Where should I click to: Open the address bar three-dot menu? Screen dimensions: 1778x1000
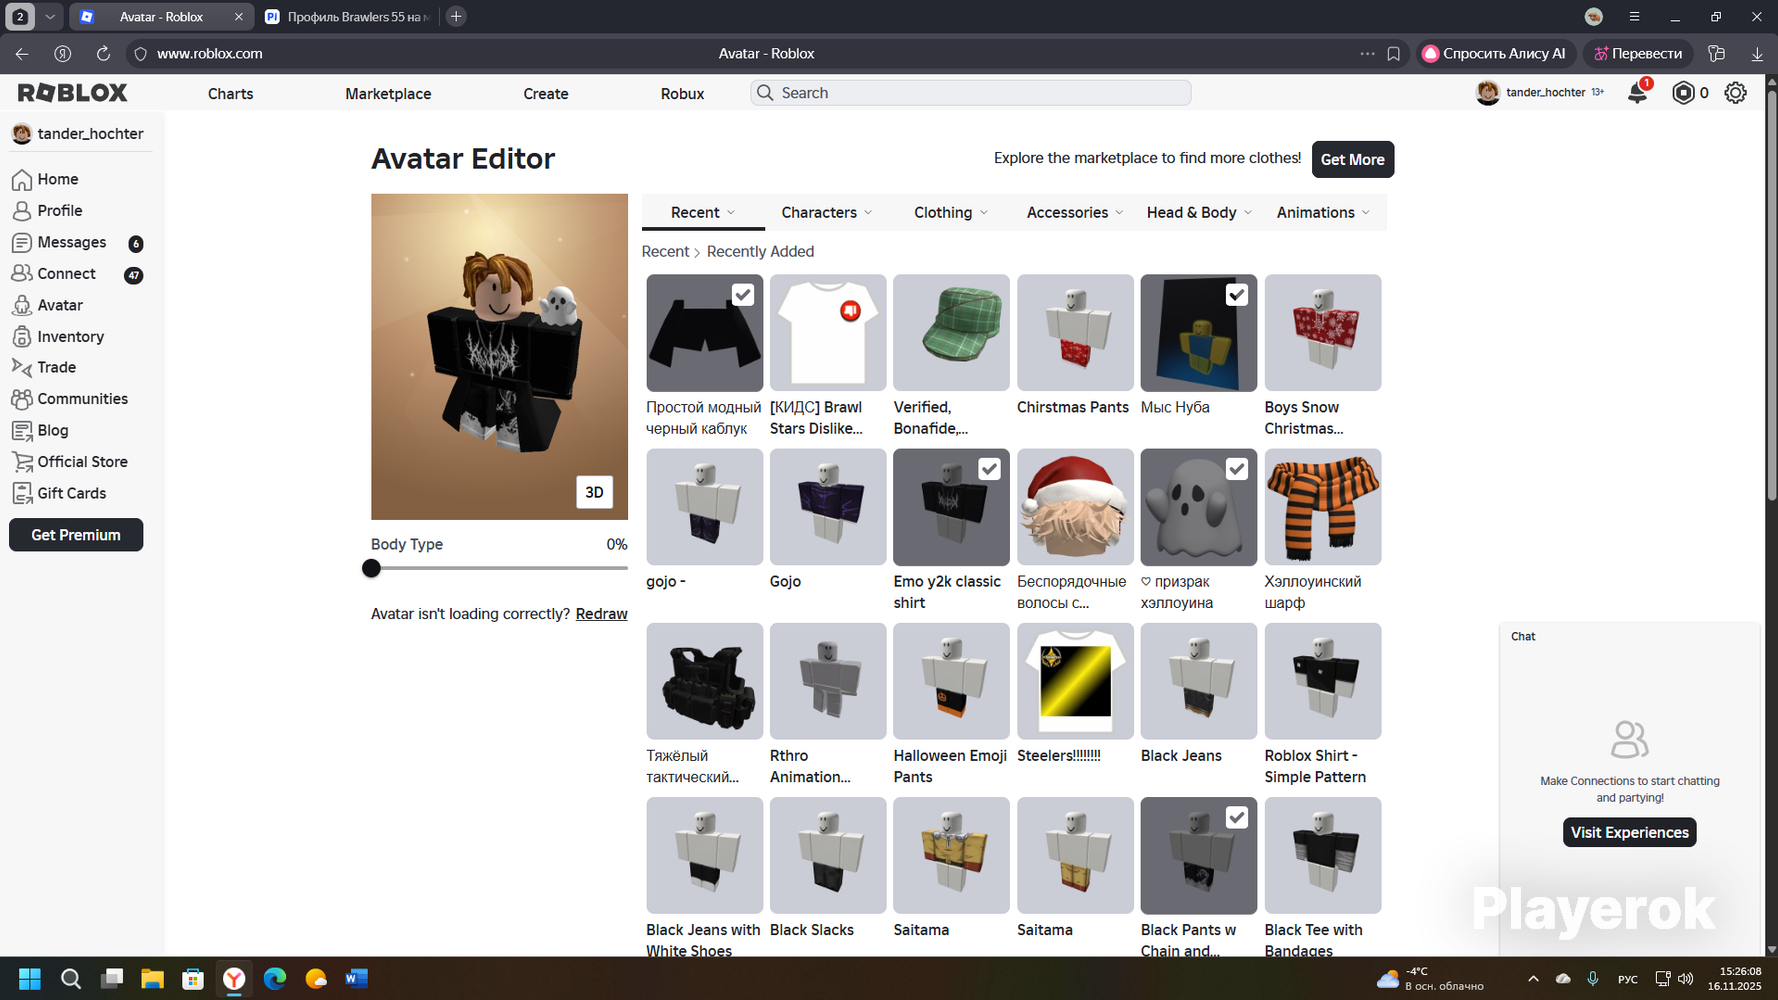pos(1367,54)
